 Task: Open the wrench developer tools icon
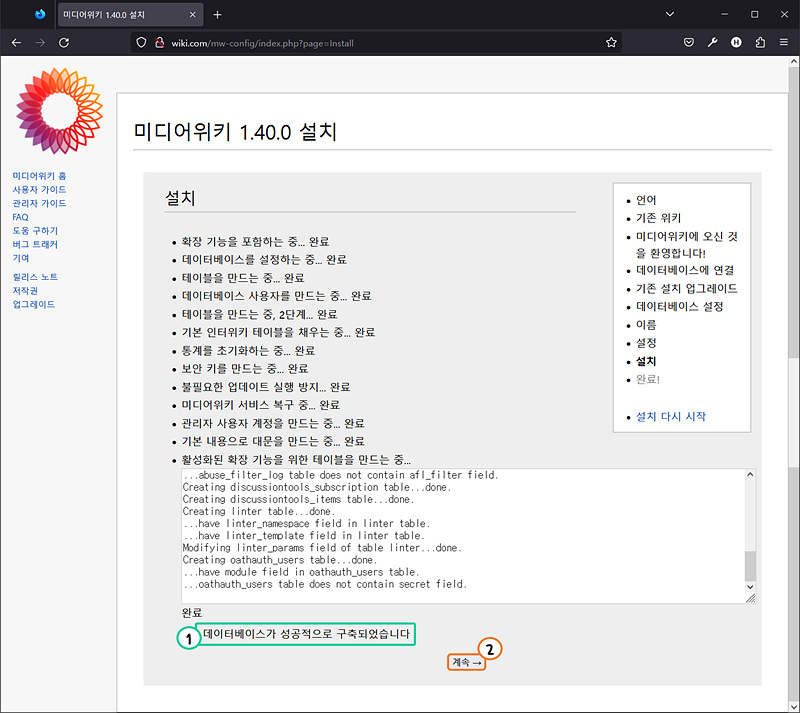point(712,43)
